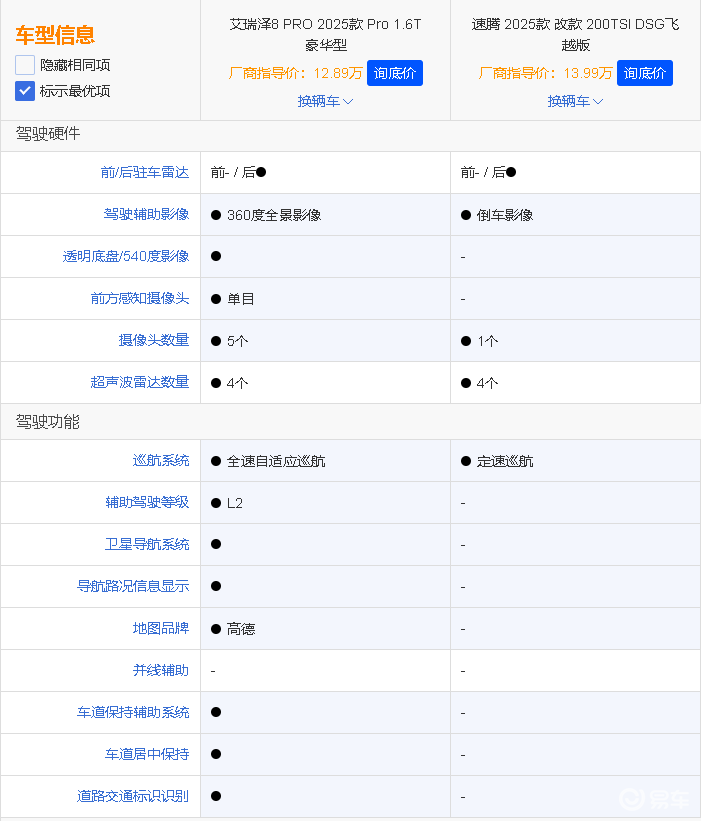Click the 车型信息 heading
Viewport: 701px width, 821px height.
[55, 35]
